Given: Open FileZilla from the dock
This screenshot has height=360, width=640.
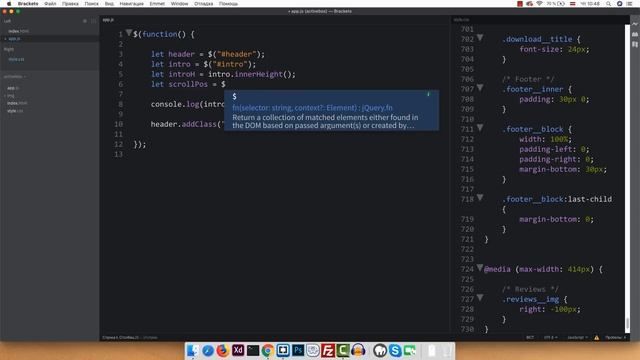Looking at the screenshot, I should tap(328, 351).
